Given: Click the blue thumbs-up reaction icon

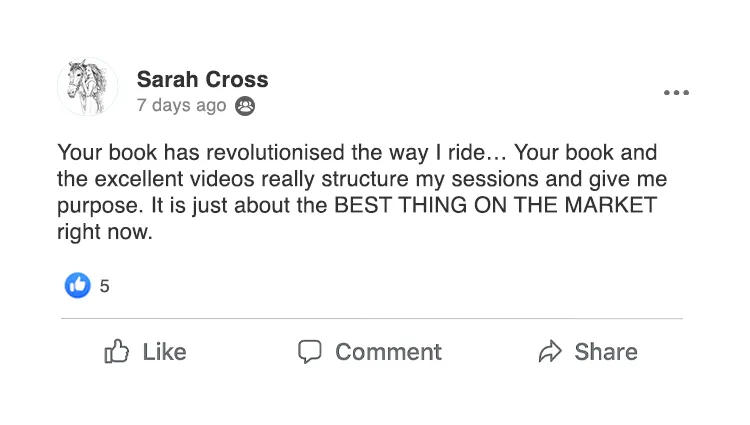Looking at the screenshot, I should [x=77, y=285].
